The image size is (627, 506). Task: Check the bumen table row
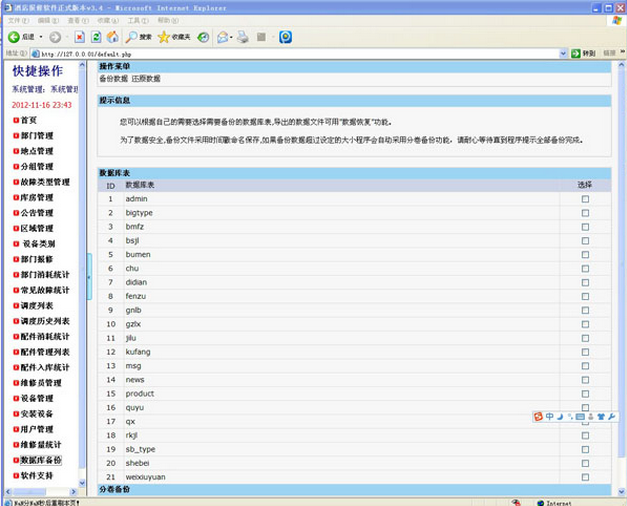point(585,255)
